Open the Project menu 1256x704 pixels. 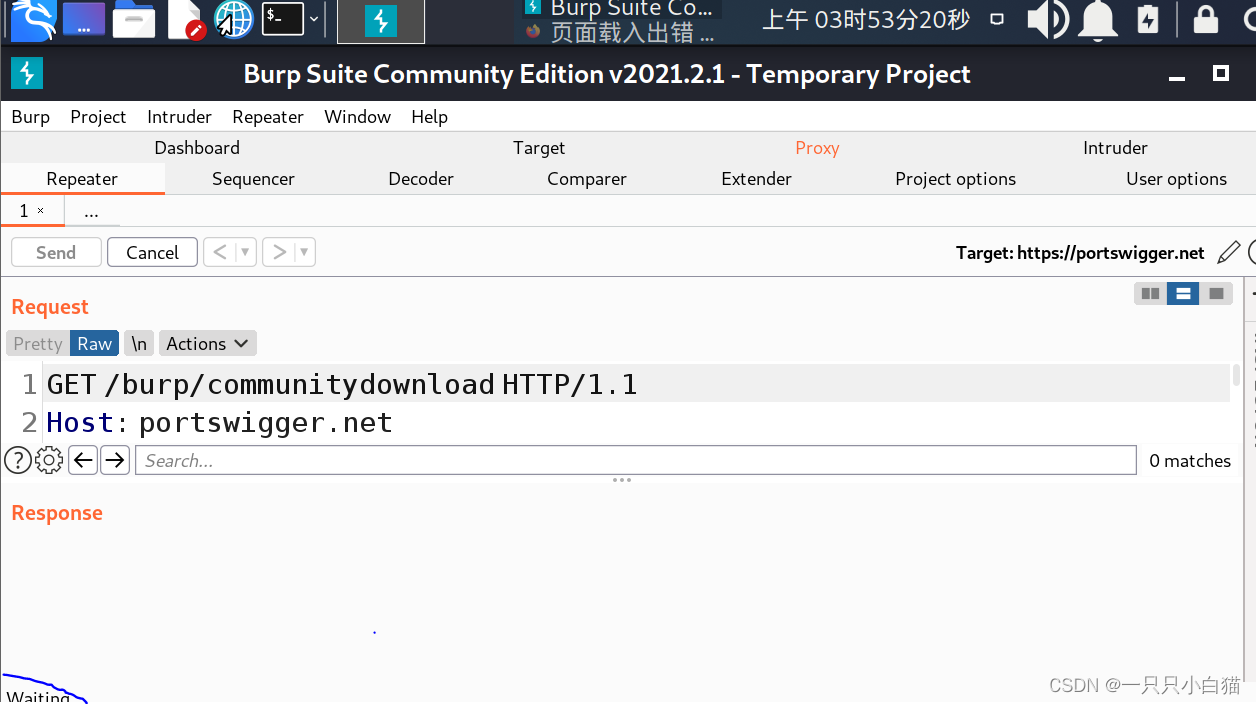(98, 117)
